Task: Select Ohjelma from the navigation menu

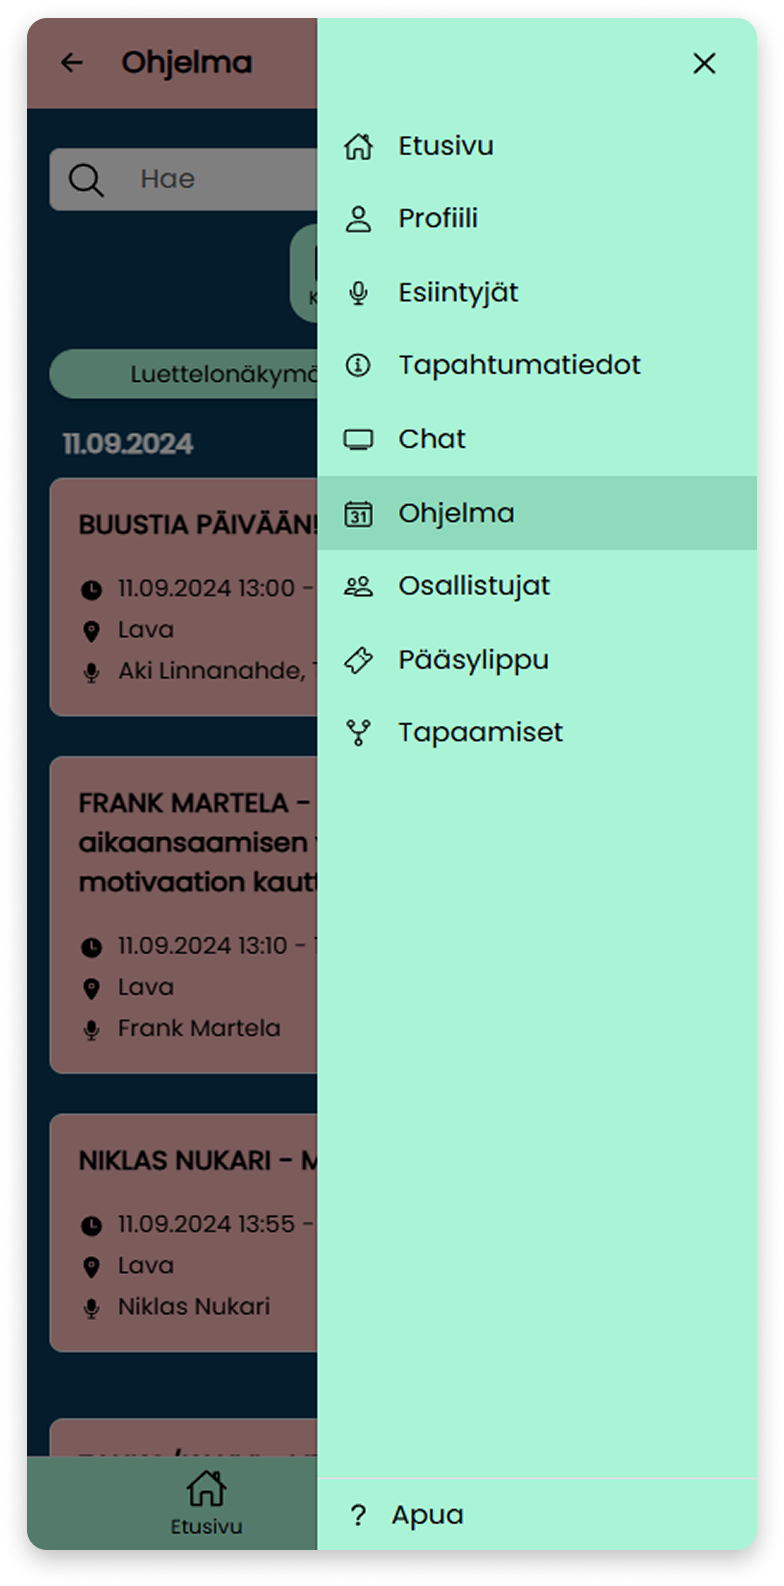Action: click(455, 511)
